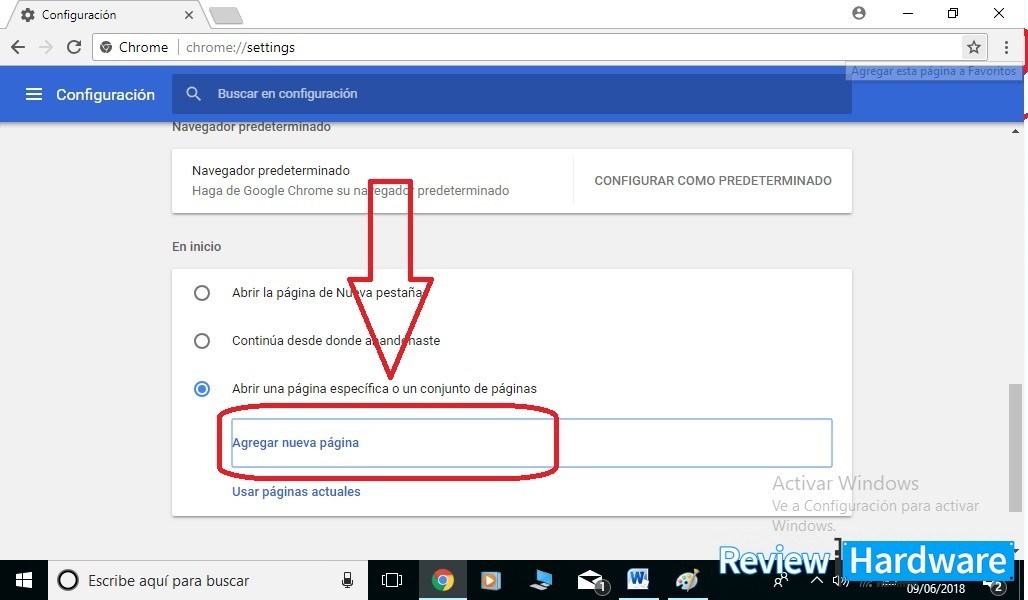1028x600 pixels.
Task: Click Agregar nueva página link
Action: pos(295,443)
